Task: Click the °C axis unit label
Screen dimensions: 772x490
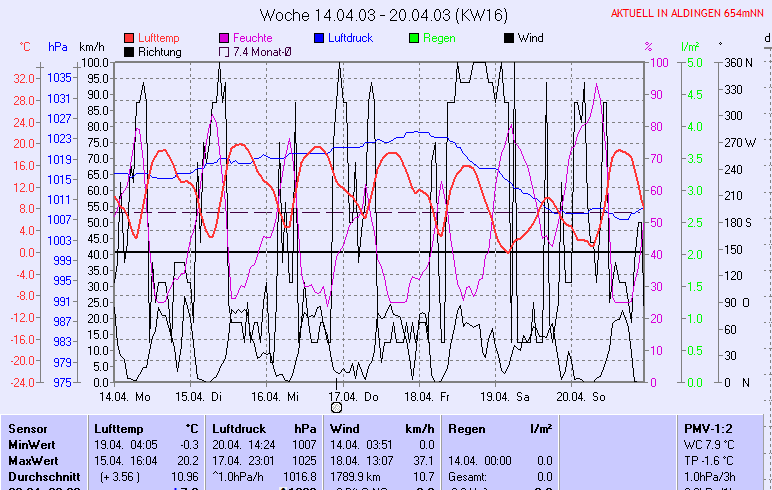Action: coord(26,47)
